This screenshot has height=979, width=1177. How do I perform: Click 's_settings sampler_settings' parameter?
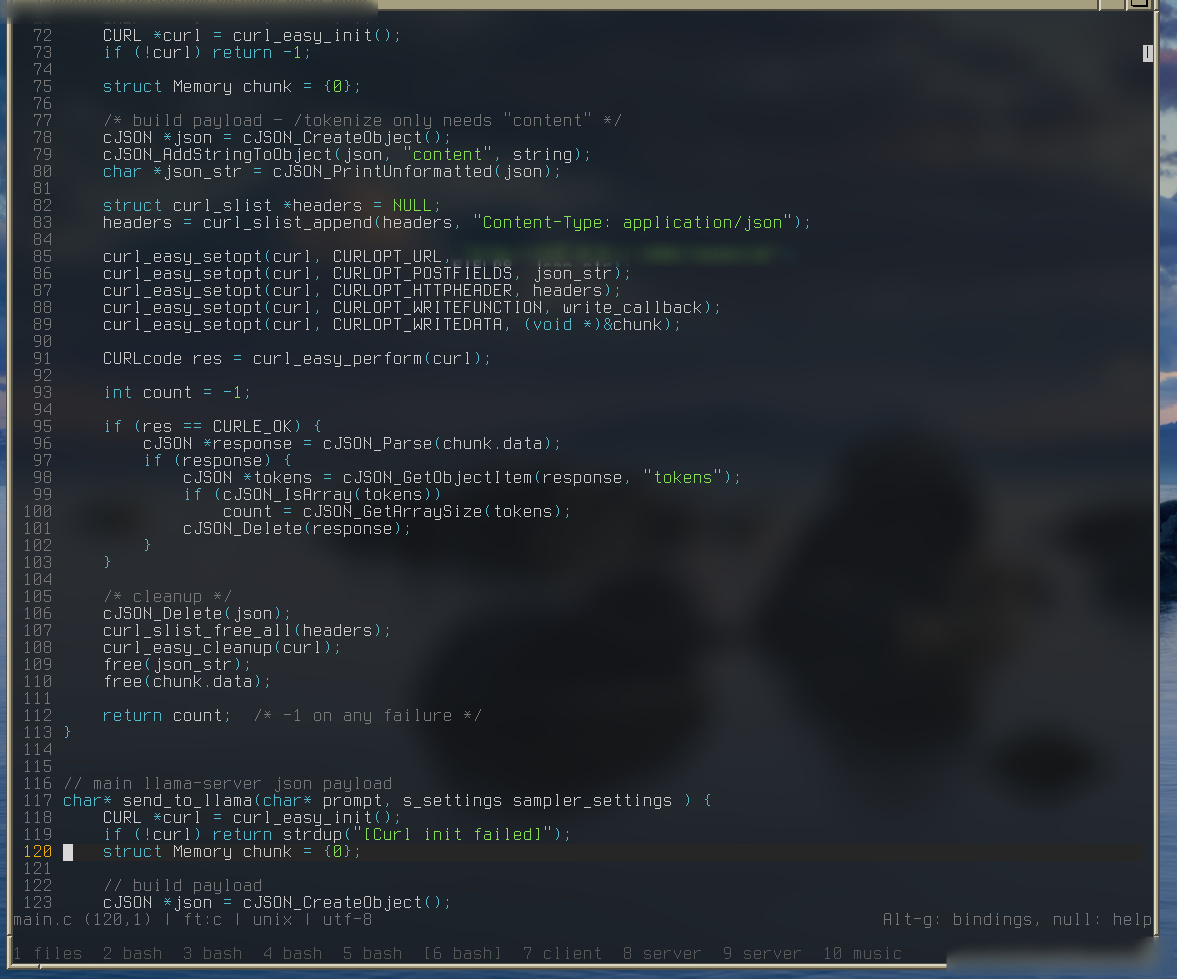[x=537, y=801]
